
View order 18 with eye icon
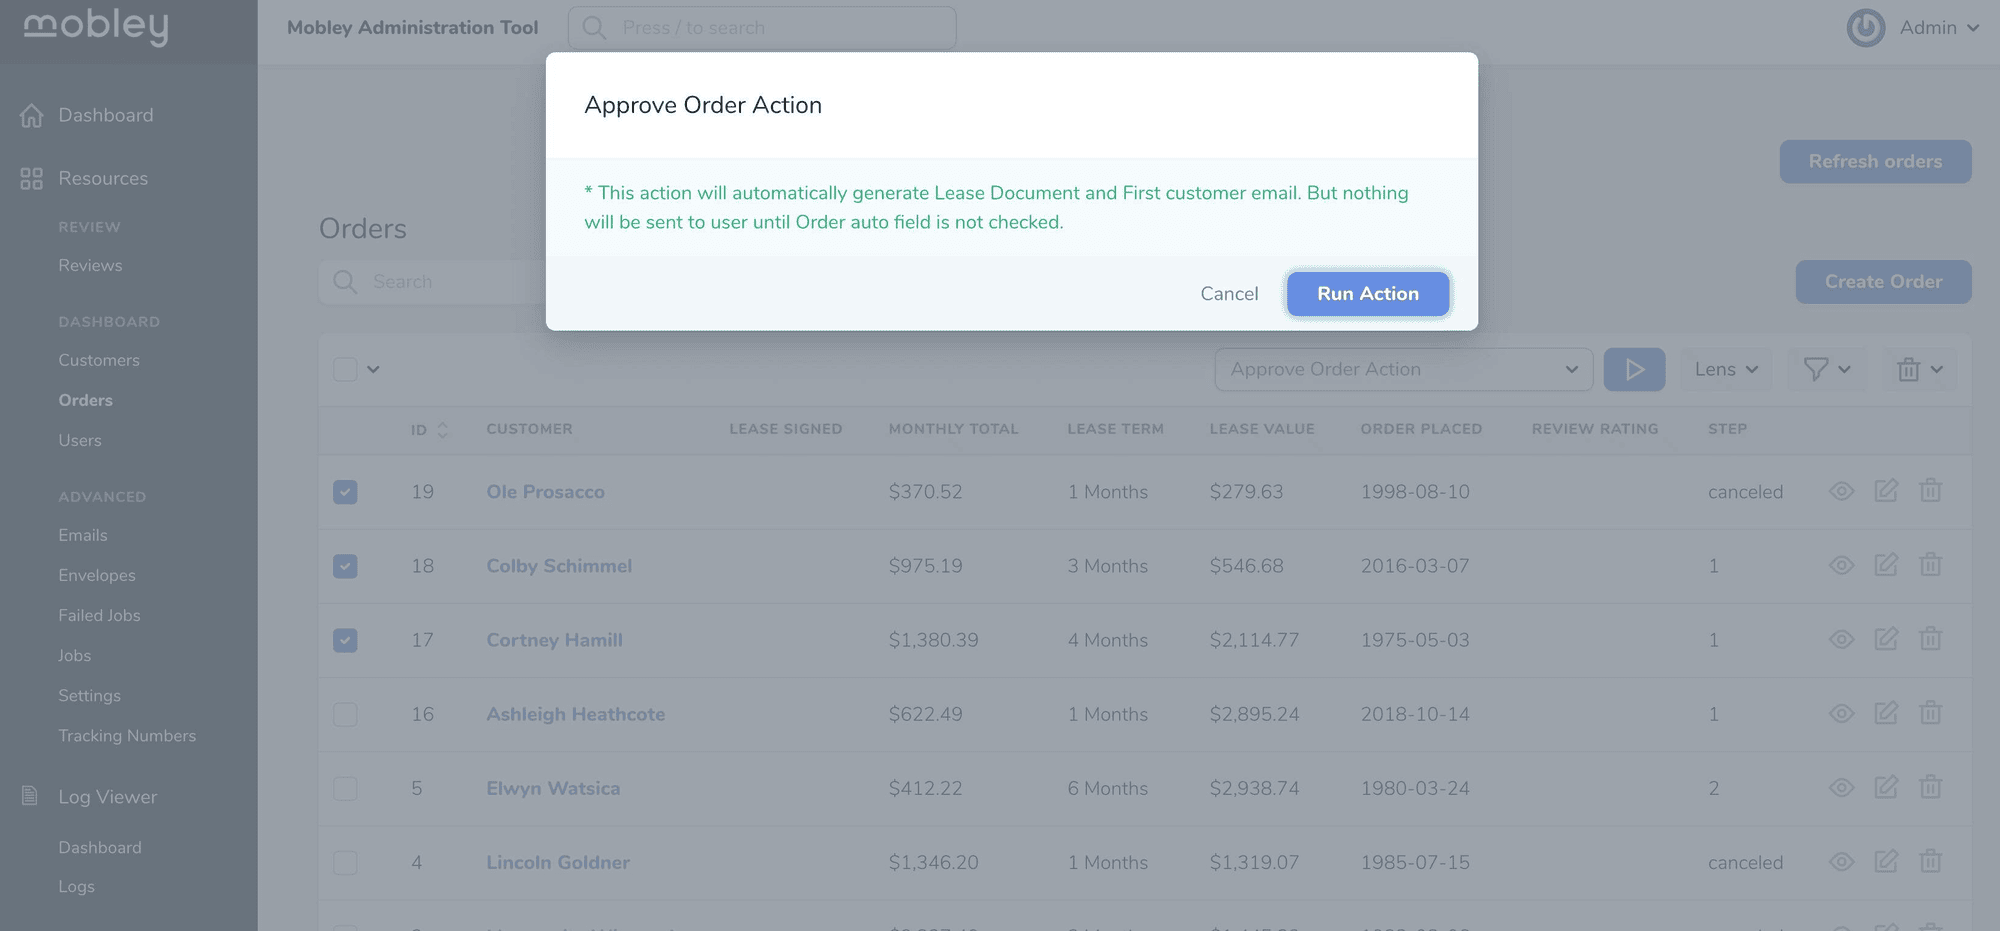pos(1841,565)
